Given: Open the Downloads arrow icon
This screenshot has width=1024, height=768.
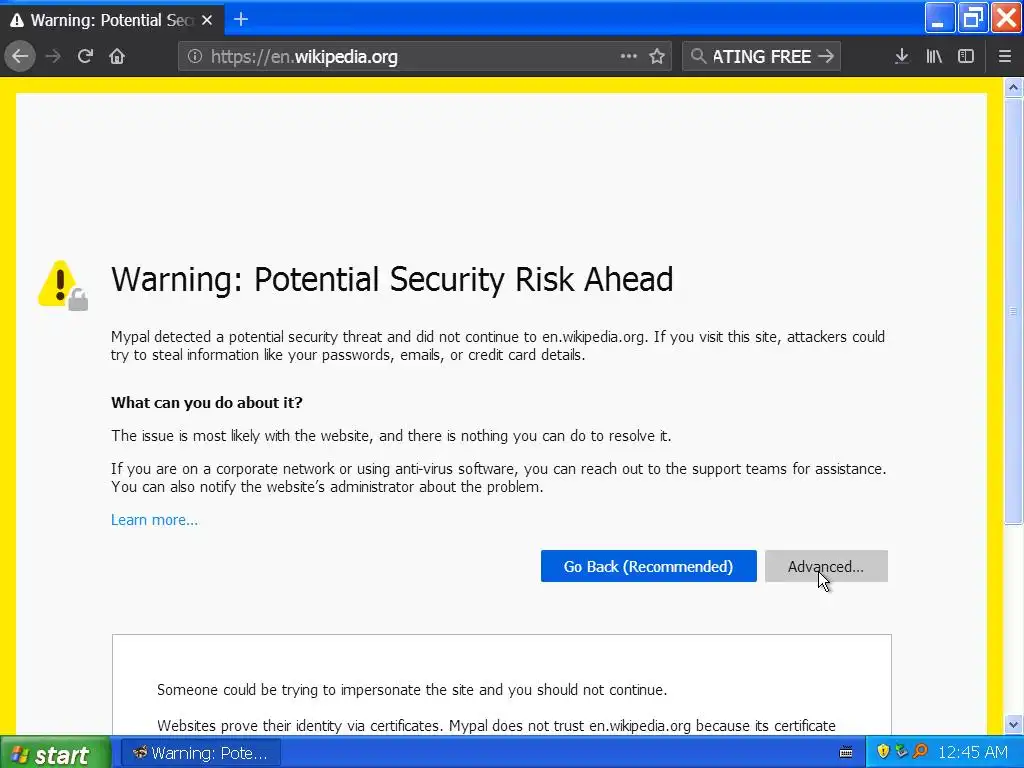Looking at the screenshot, I should coord(901,56).
